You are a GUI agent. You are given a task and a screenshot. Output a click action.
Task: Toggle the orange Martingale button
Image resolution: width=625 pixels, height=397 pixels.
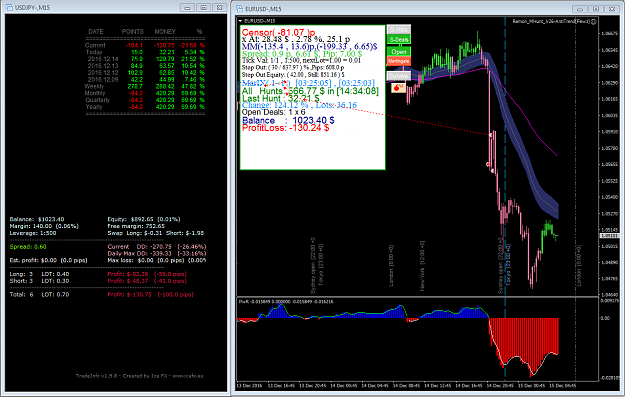coord(399,61)
